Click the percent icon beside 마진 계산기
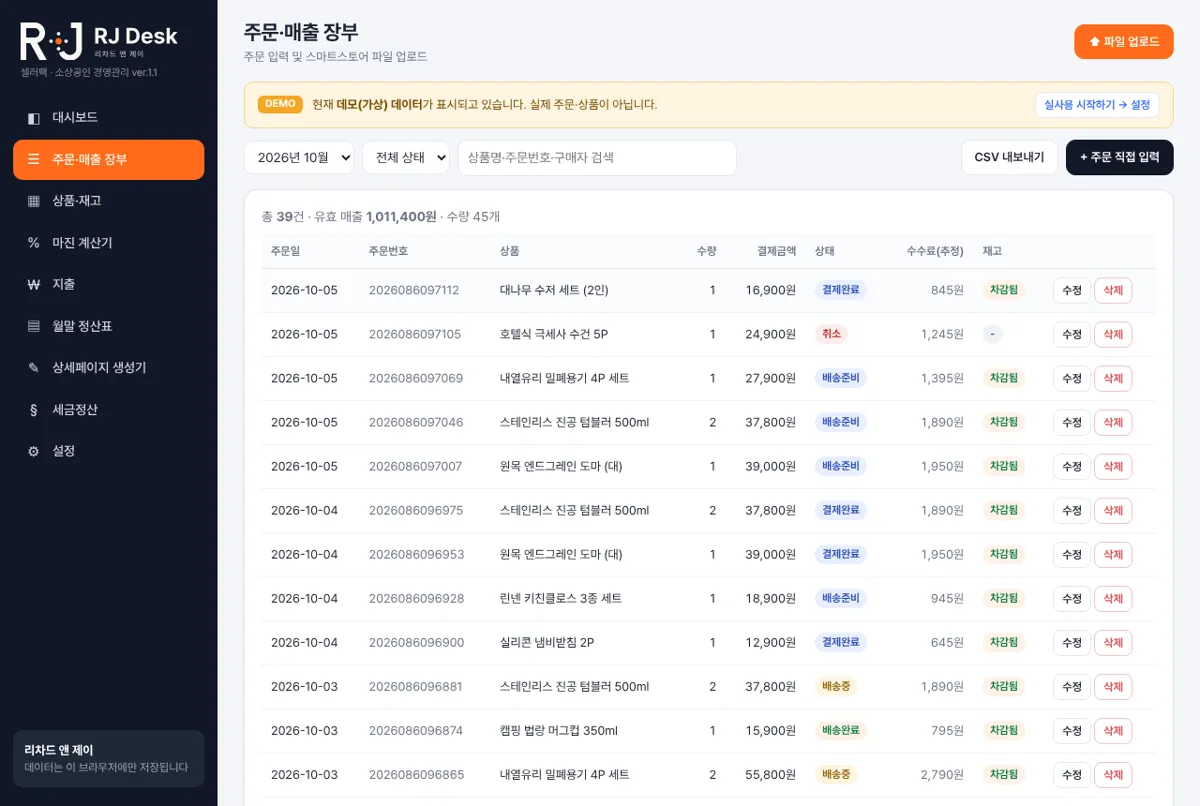 tap(34, 243)
